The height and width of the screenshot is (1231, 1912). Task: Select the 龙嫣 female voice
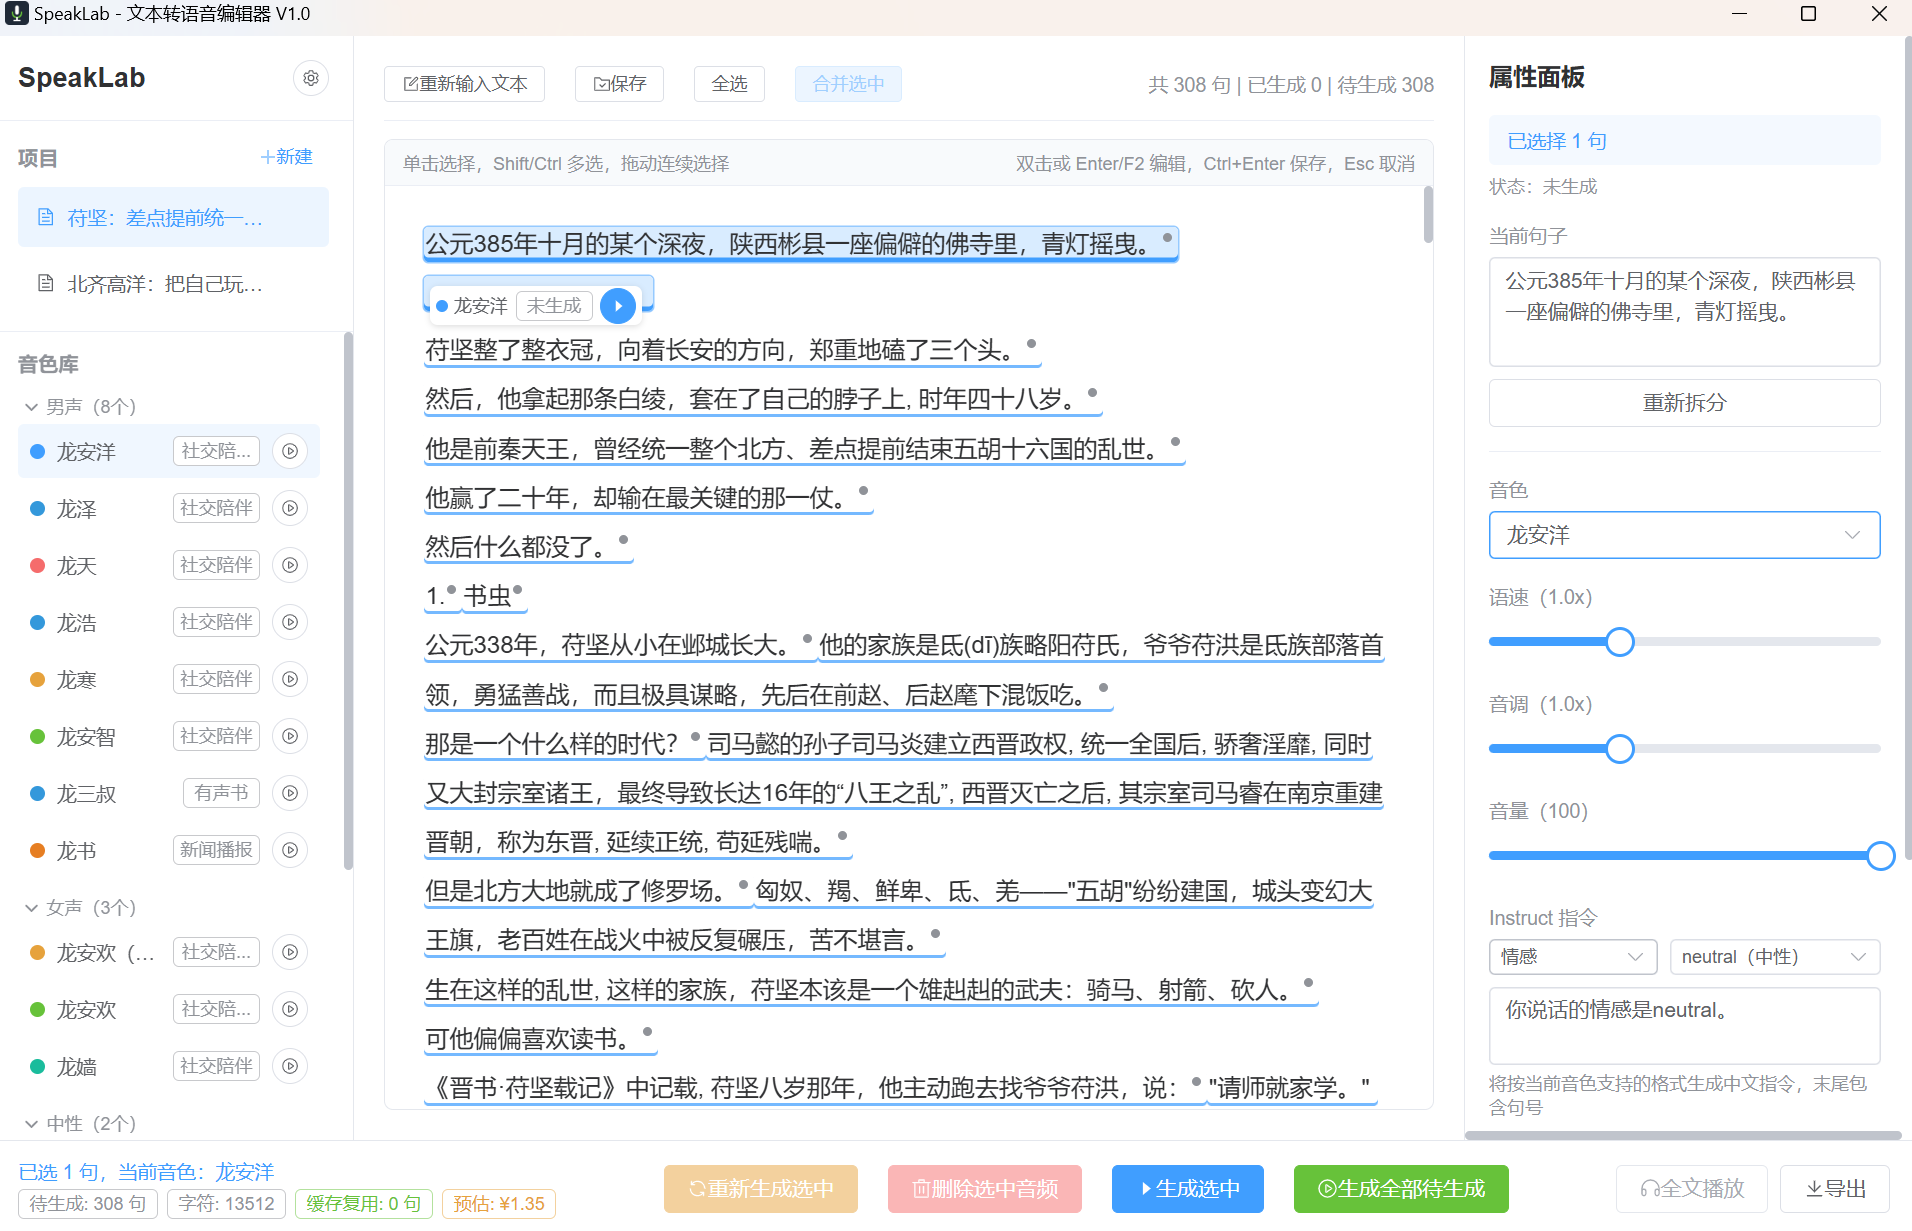[x=169, y=1066]
